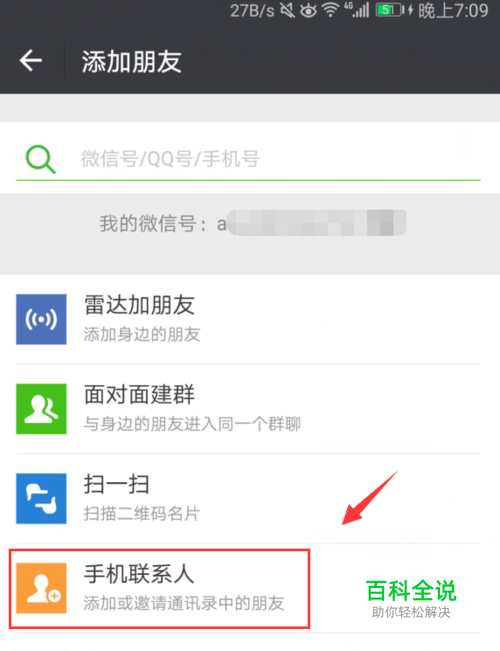Click the green search magnifier icon
This screenshot has width=500, height=651.
(40, 159)
